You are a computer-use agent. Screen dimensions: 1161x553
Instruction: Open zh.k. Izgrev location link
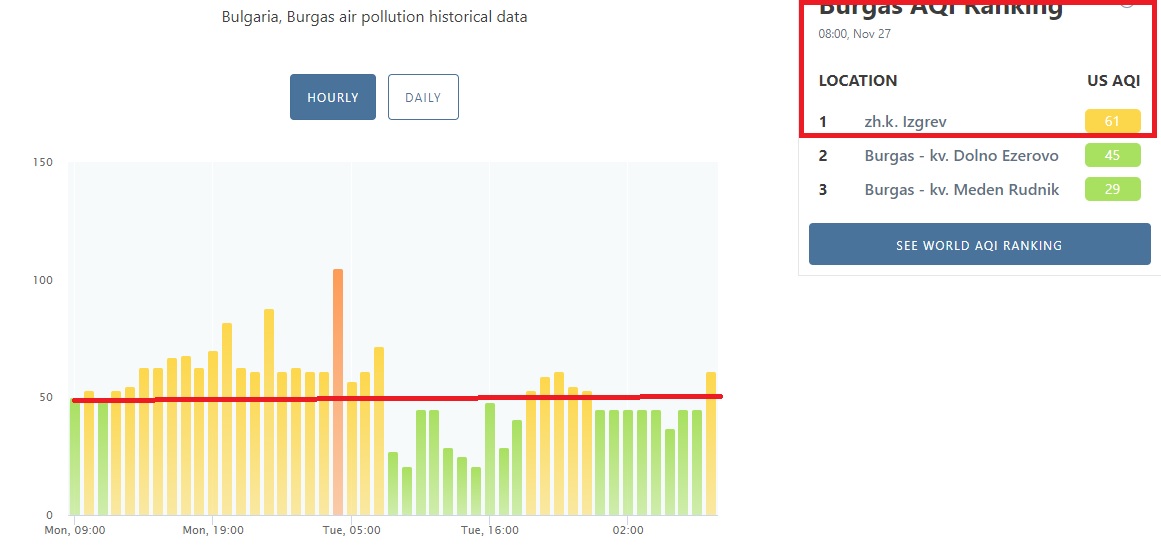click(x=905, y=121)
